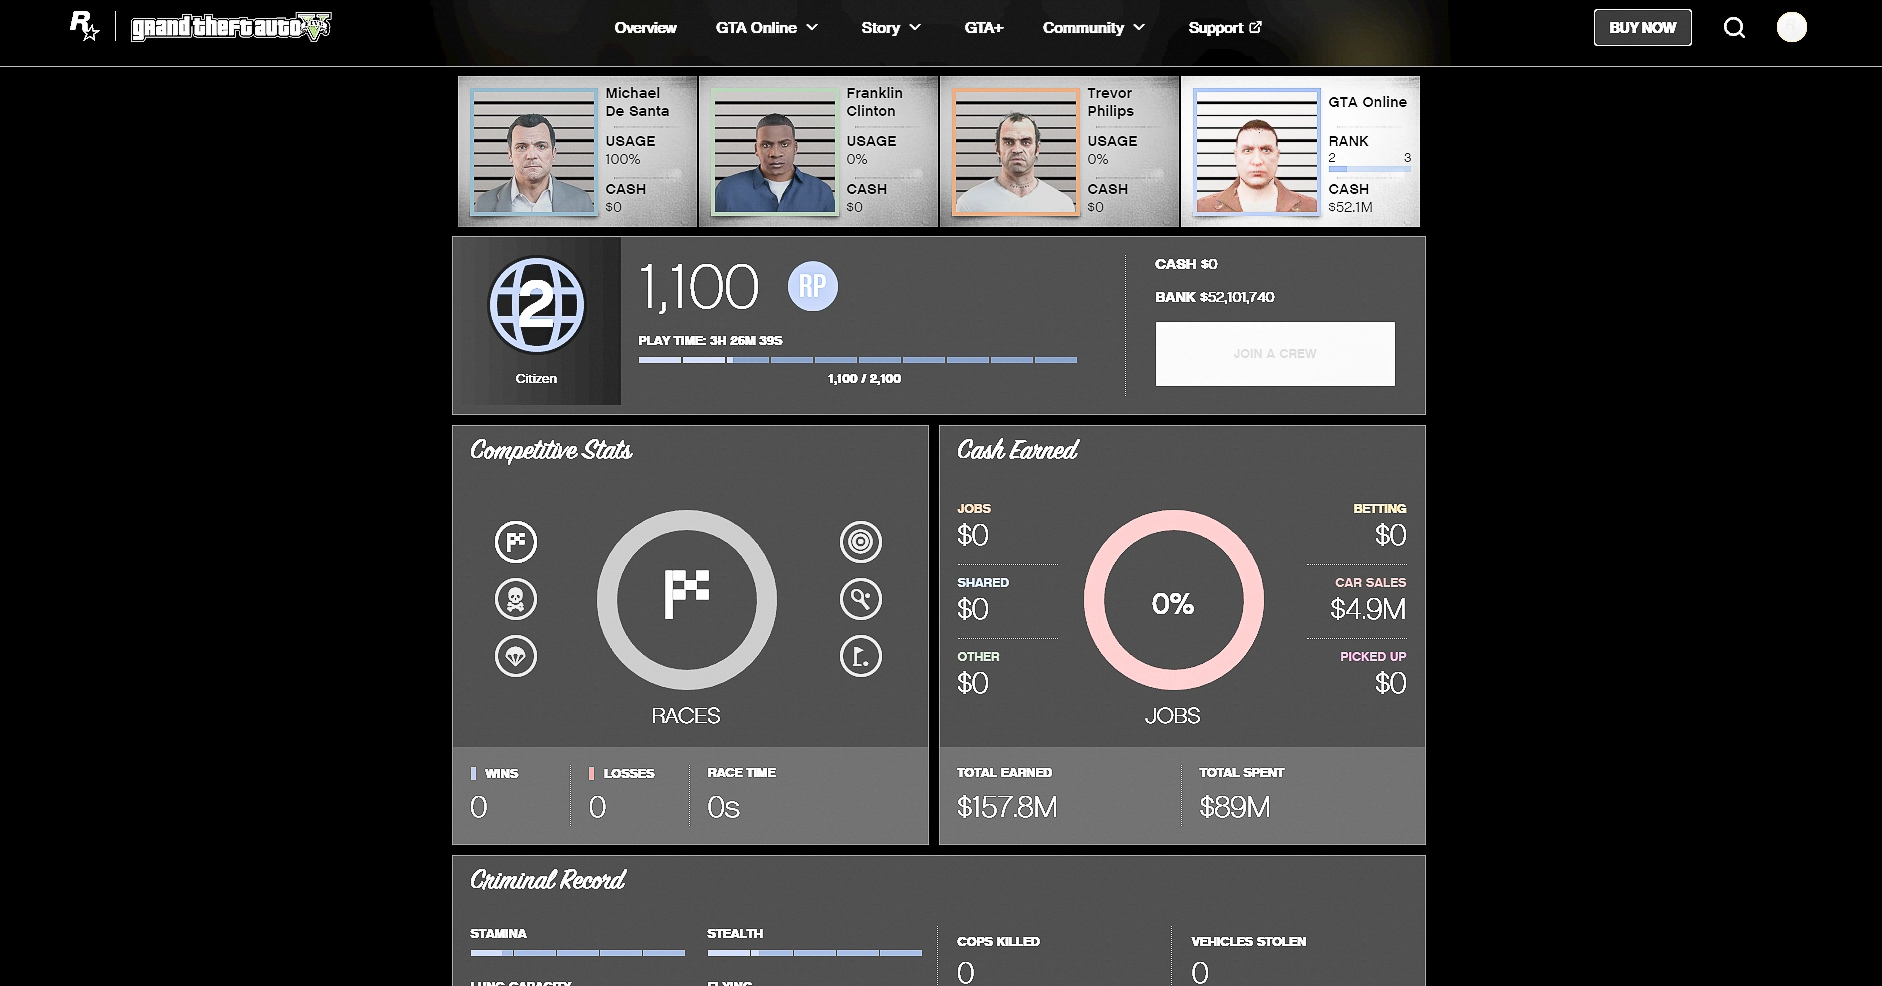Select the Michael De Santa character card
1882x986 pixels.
coord(578,152)
